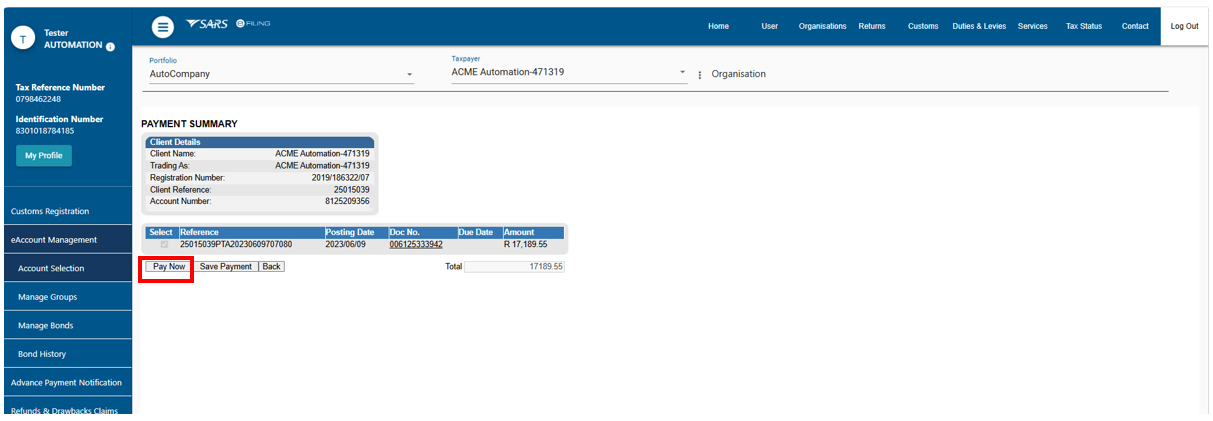Toggle the payment row Select checkbox

point(164,244)
